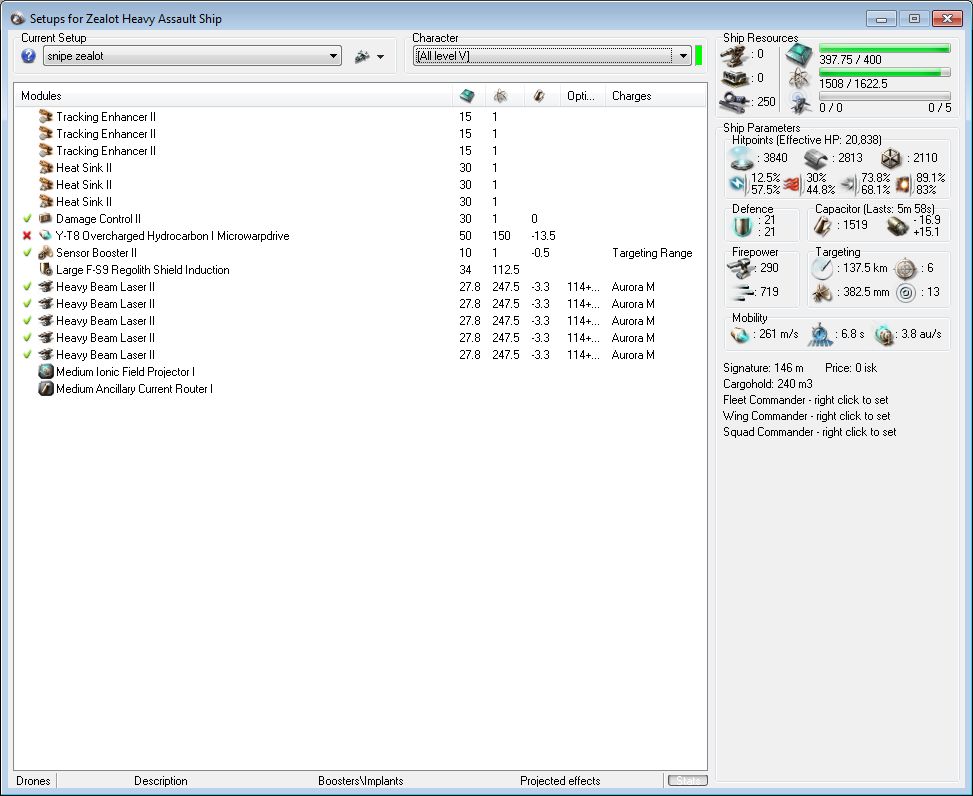This screenshot has height=796, width=973.
Task: Click the Modules column header
Action: coord(234,96)
